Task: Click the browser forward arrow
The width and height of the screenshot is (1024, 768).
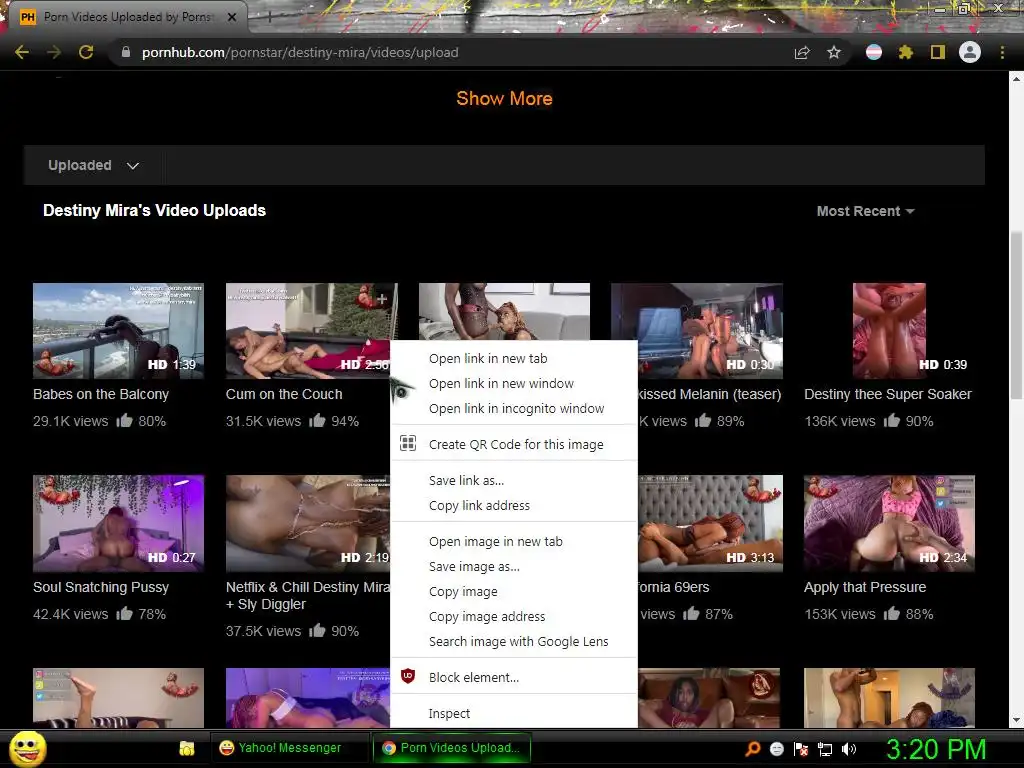Action: pyautogui.click(x=54, y=52)
